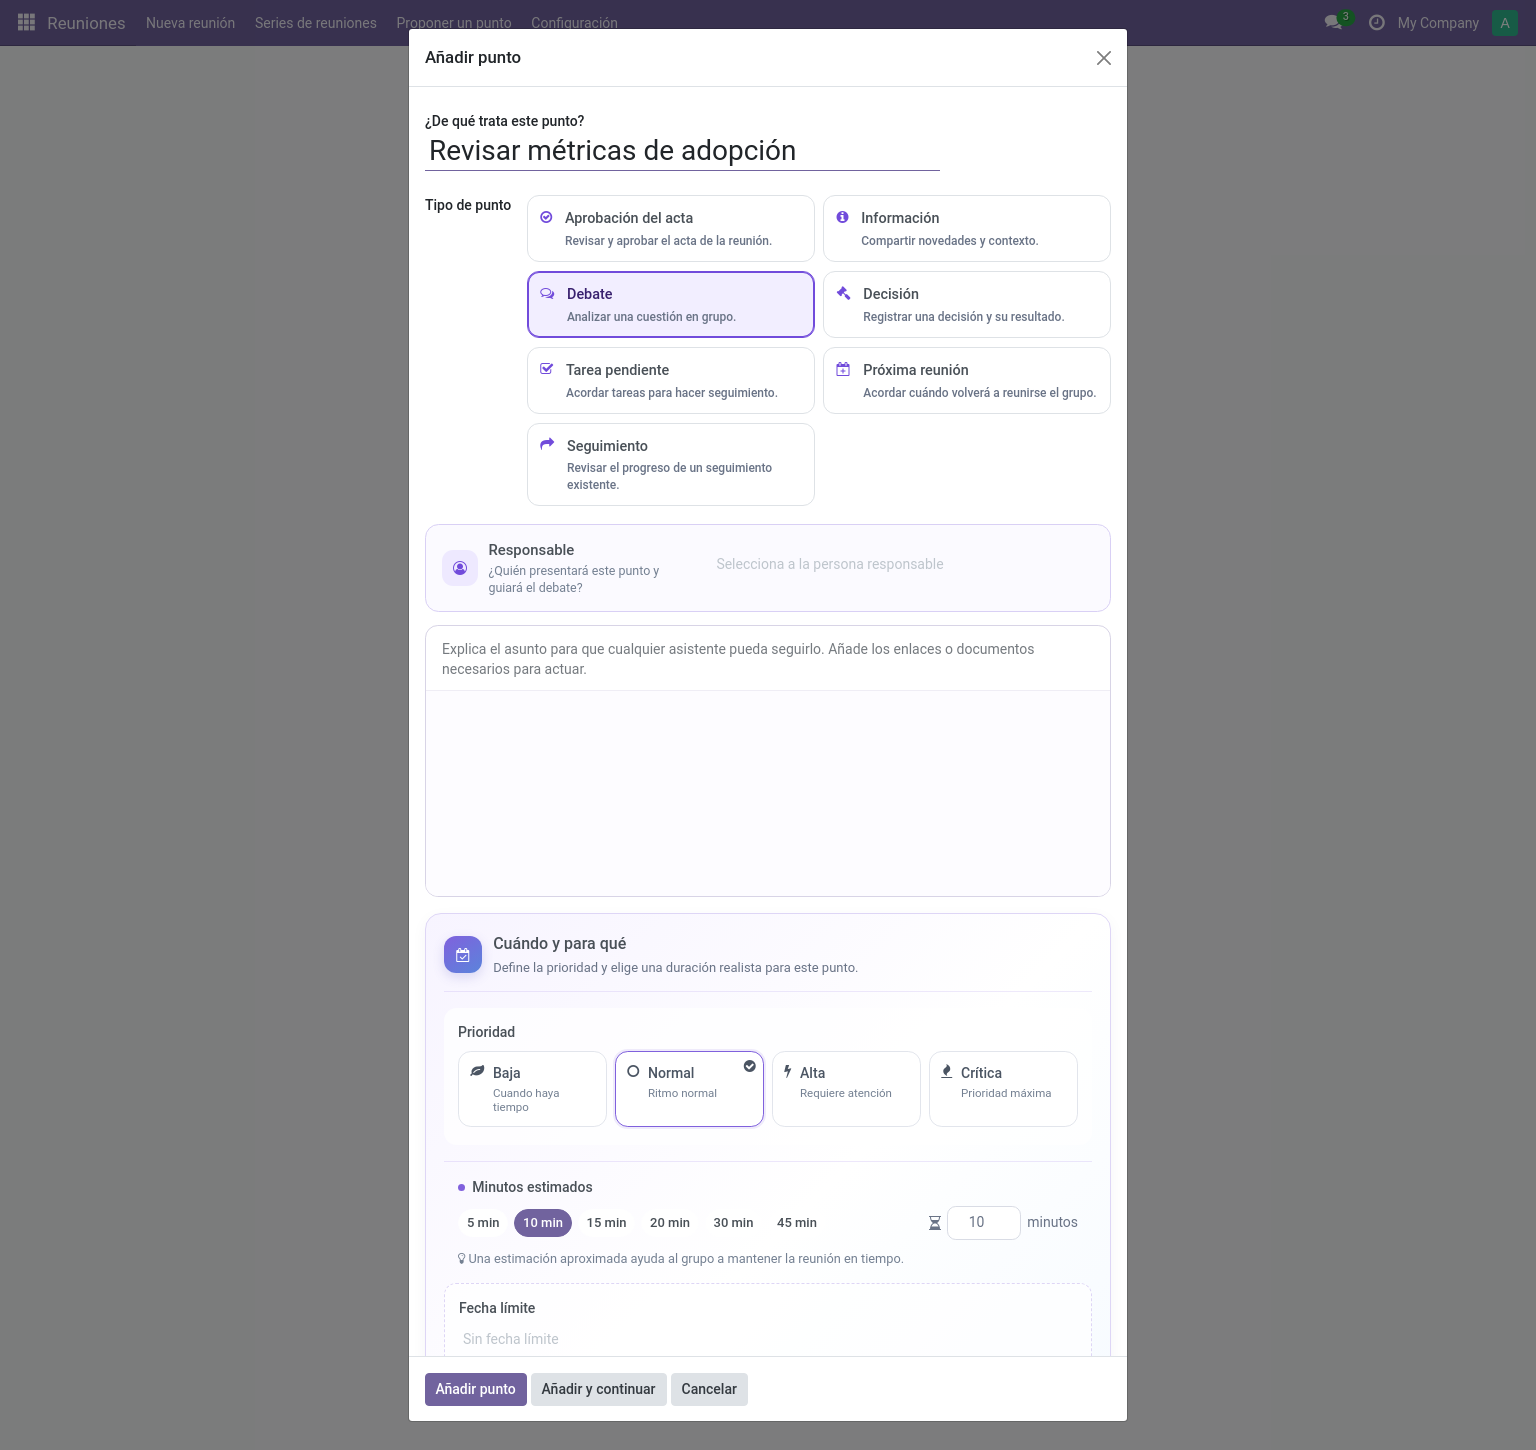Click Añadir y continuar button

point(599,1389)
